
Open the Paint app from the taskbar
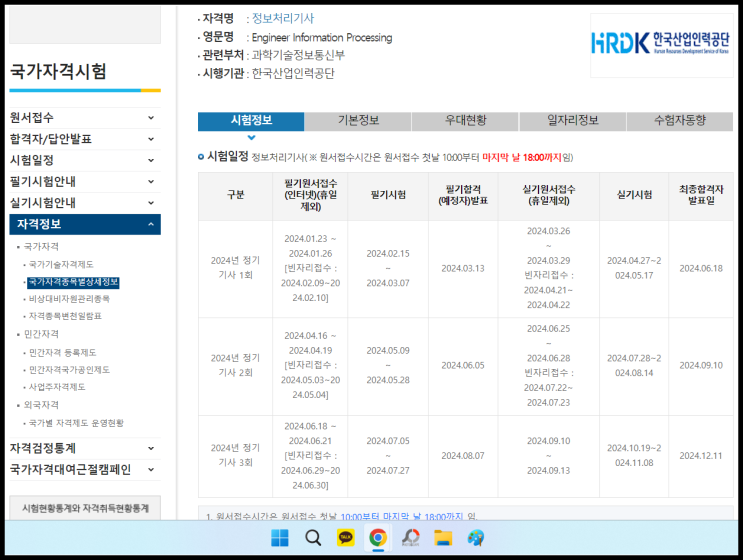[x=476, y=538]
